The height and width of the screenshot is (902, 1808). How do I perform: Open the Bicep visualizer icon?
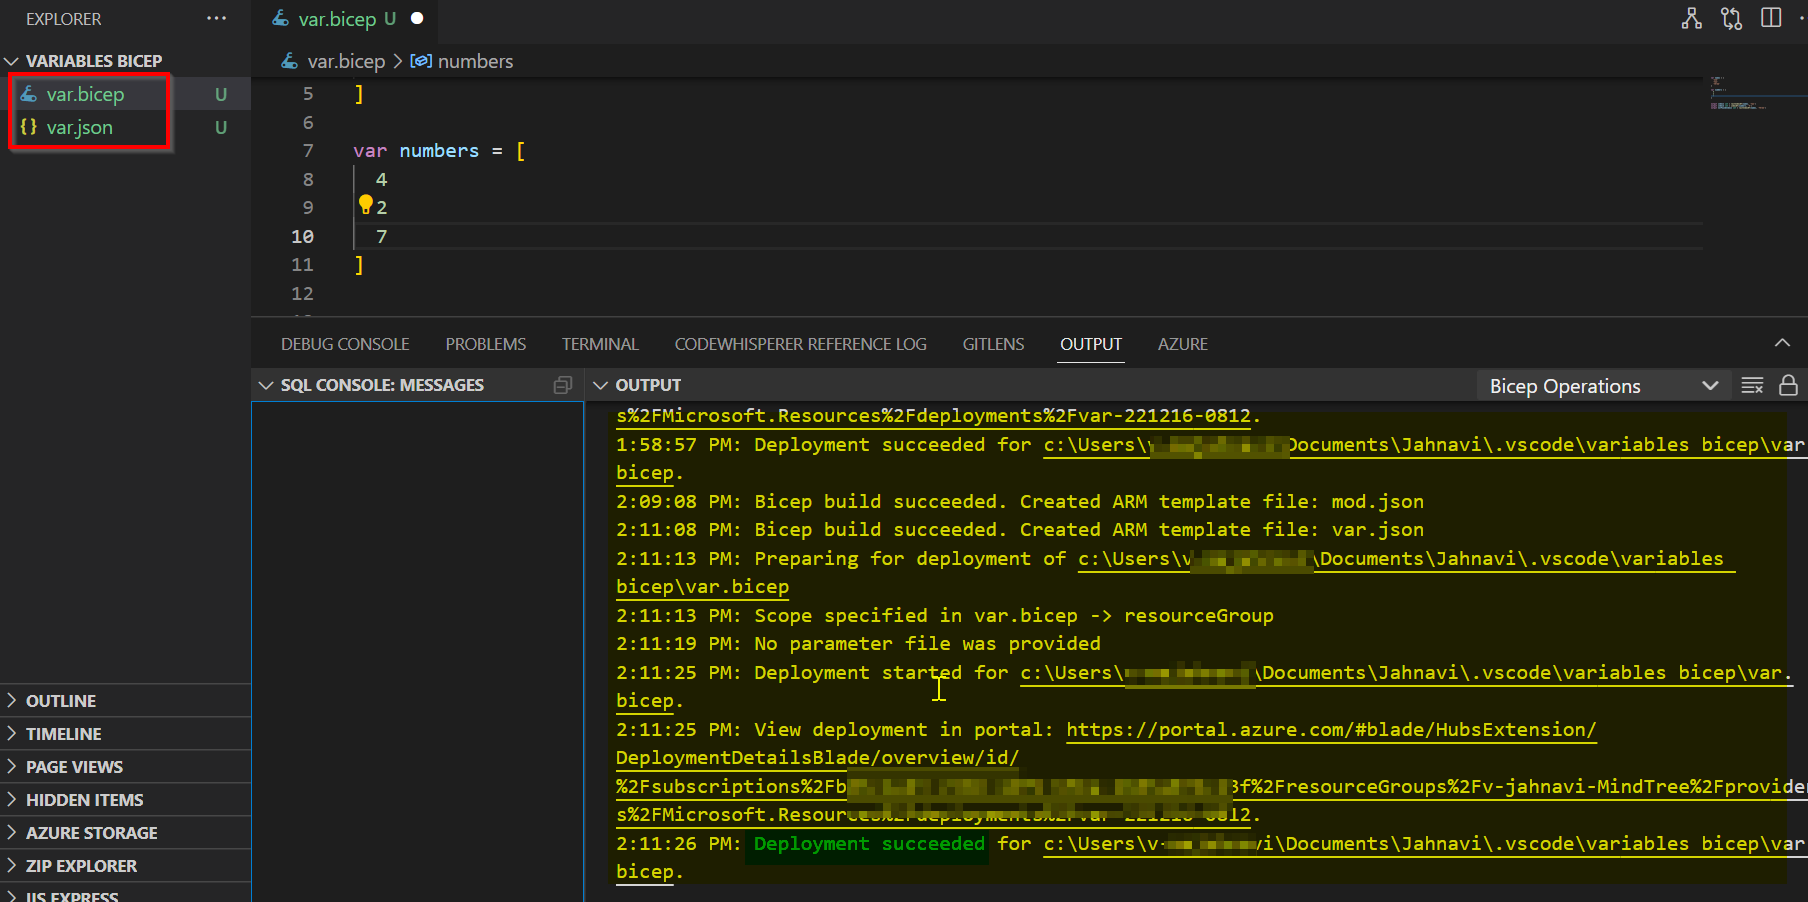click(1691, 18)
